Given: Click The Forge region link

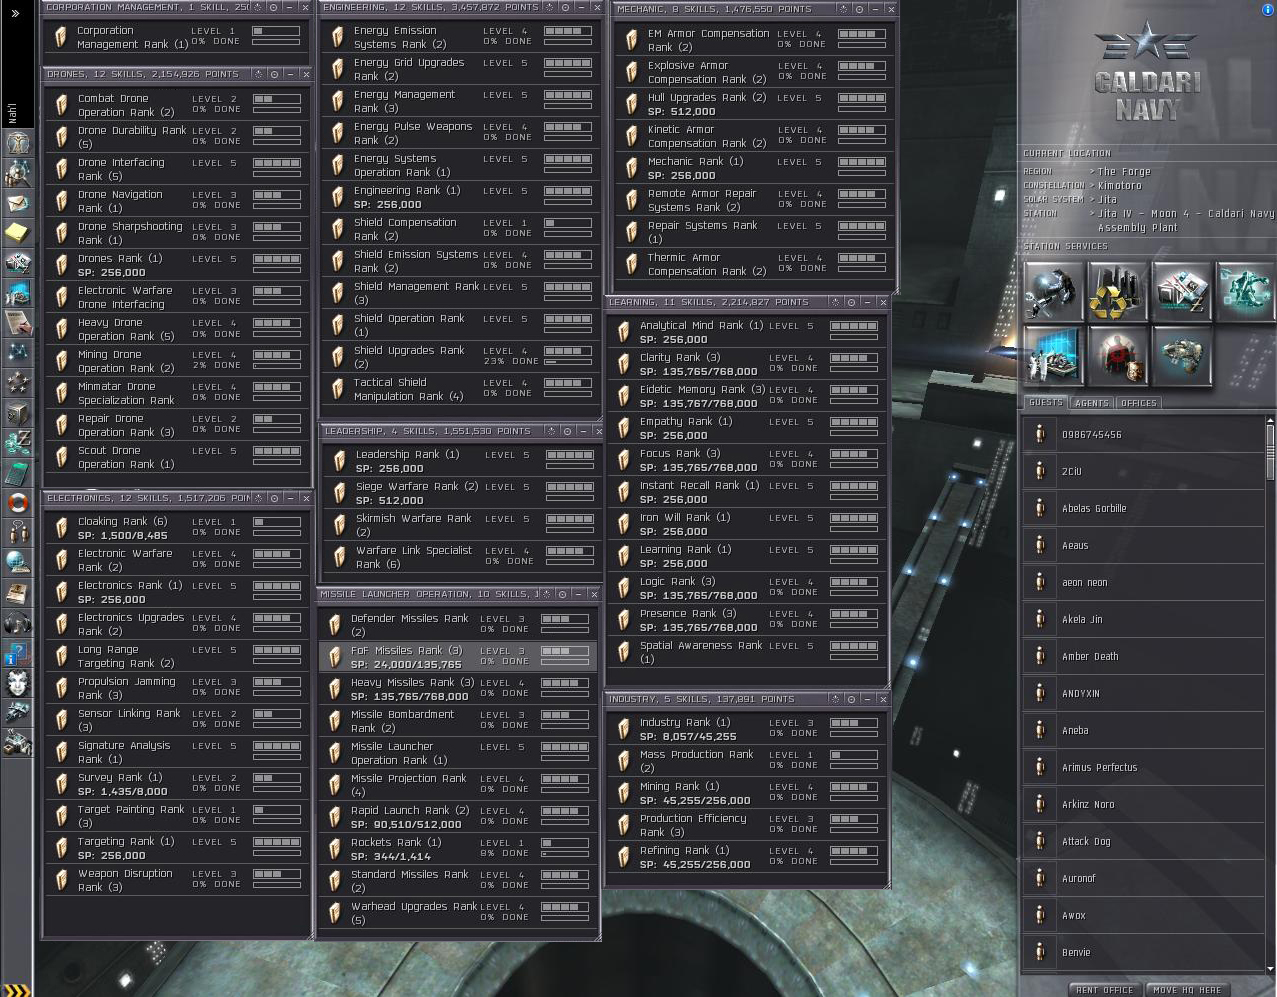Looking at the screenshot, I should (x=1124, y=172).
